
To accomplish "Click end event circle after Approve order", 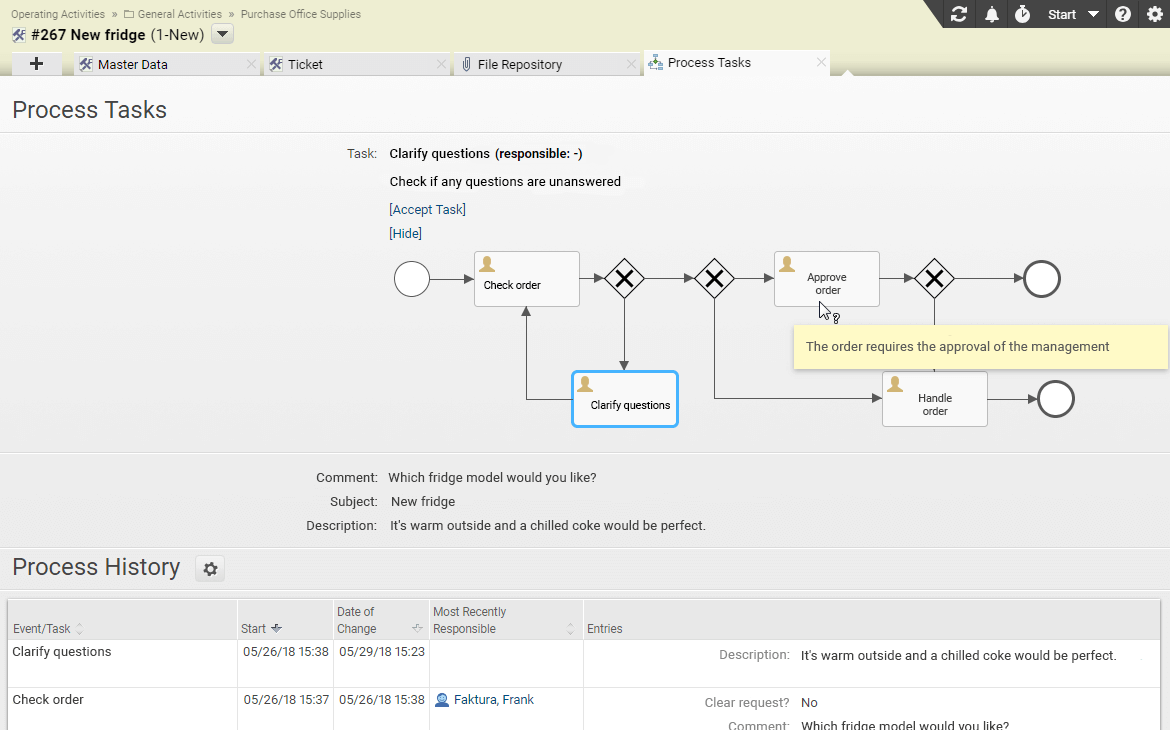I will (x=1042, y=279).
